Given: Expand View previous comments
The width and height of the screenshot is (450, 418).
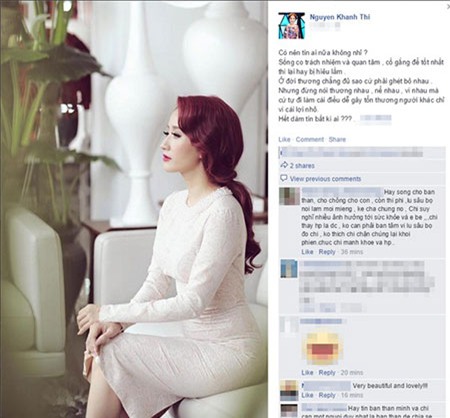Looking at the screenshot, I should pos(325,179).
